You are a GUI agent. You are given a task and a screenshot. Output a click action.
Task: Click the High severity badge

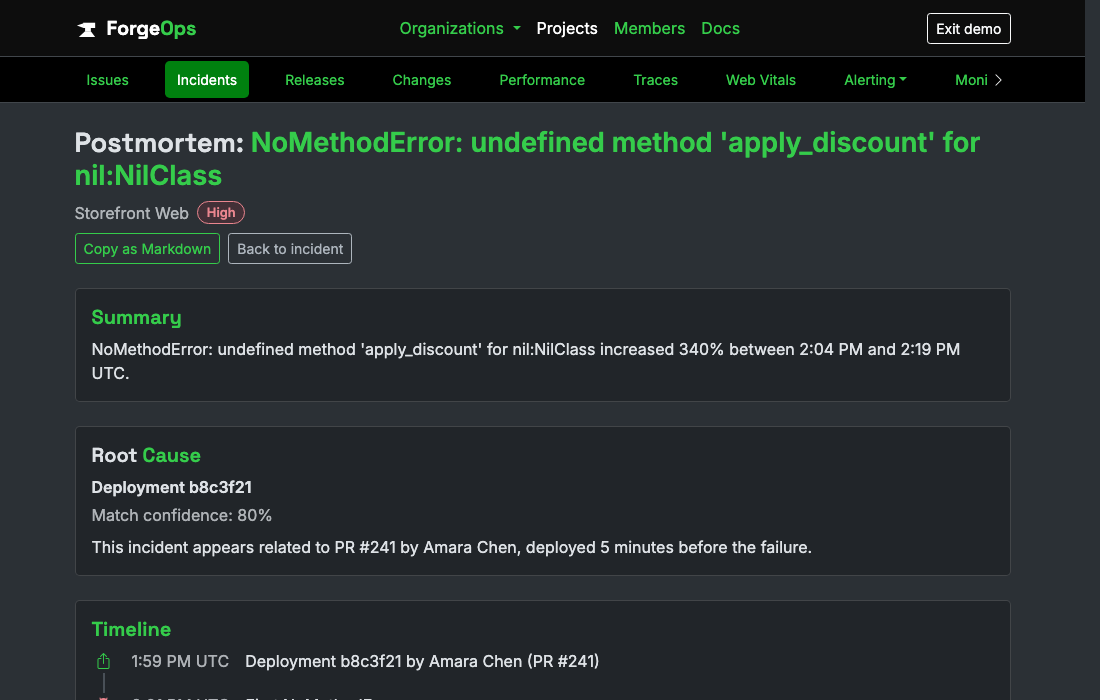221,213
